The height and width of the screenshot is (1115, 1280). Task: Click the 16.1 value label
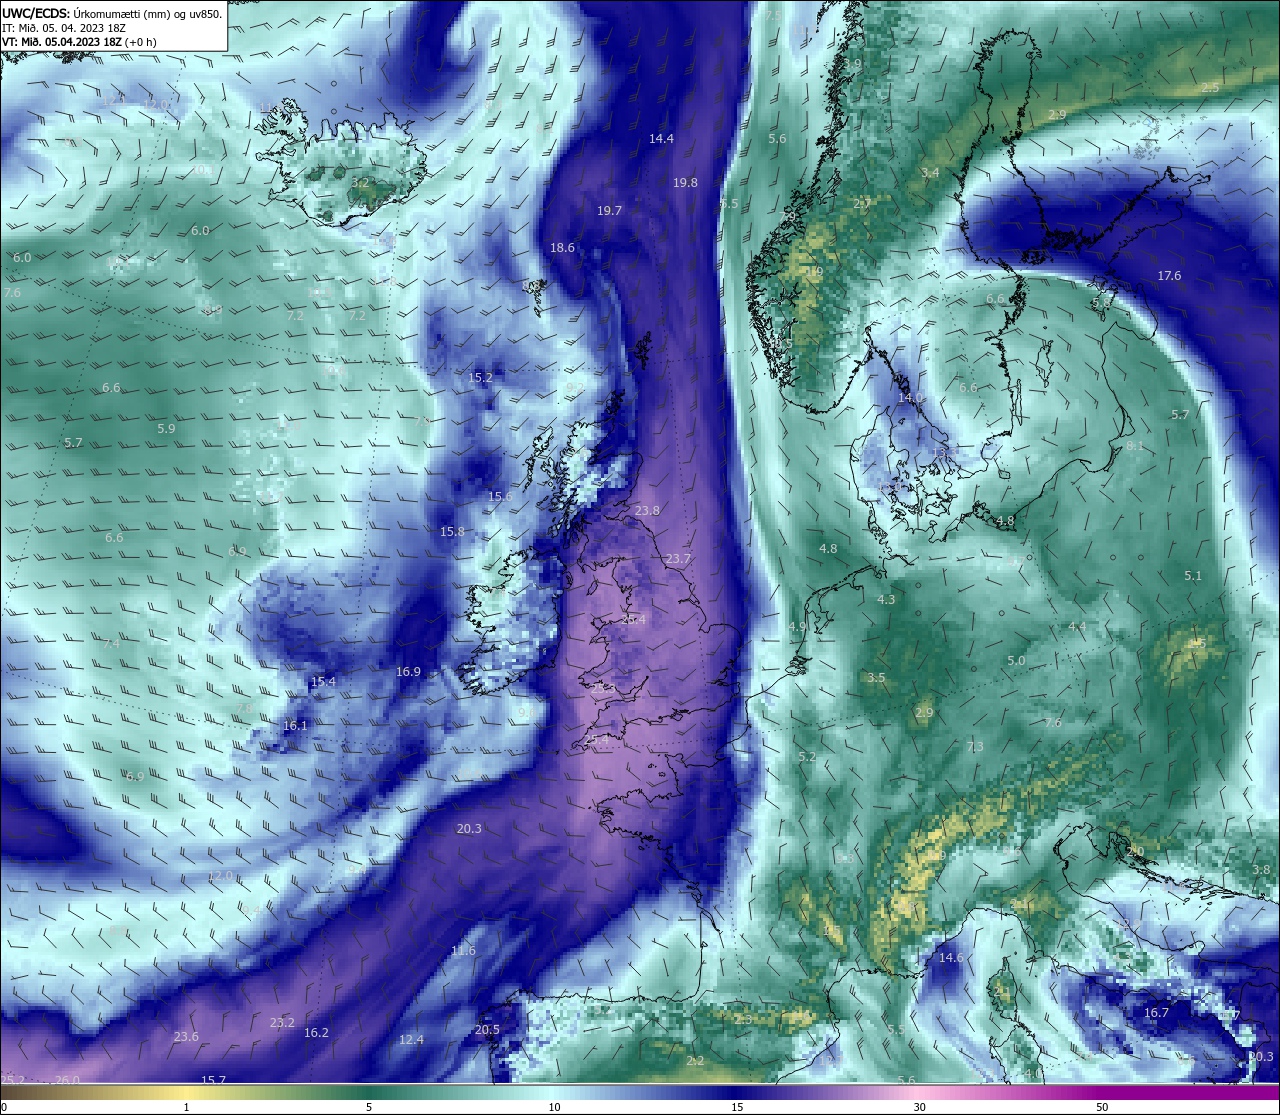[295, 726]
